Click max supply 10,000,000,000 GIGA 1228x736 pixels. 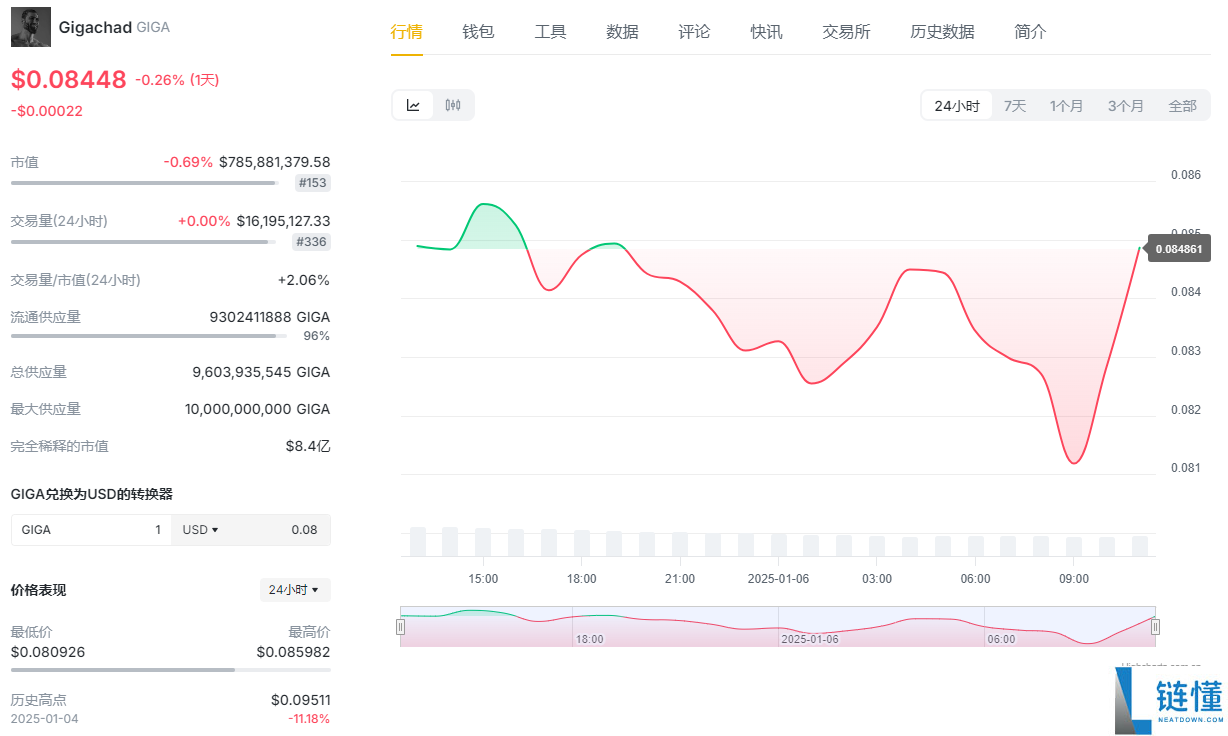coord(258,409)
